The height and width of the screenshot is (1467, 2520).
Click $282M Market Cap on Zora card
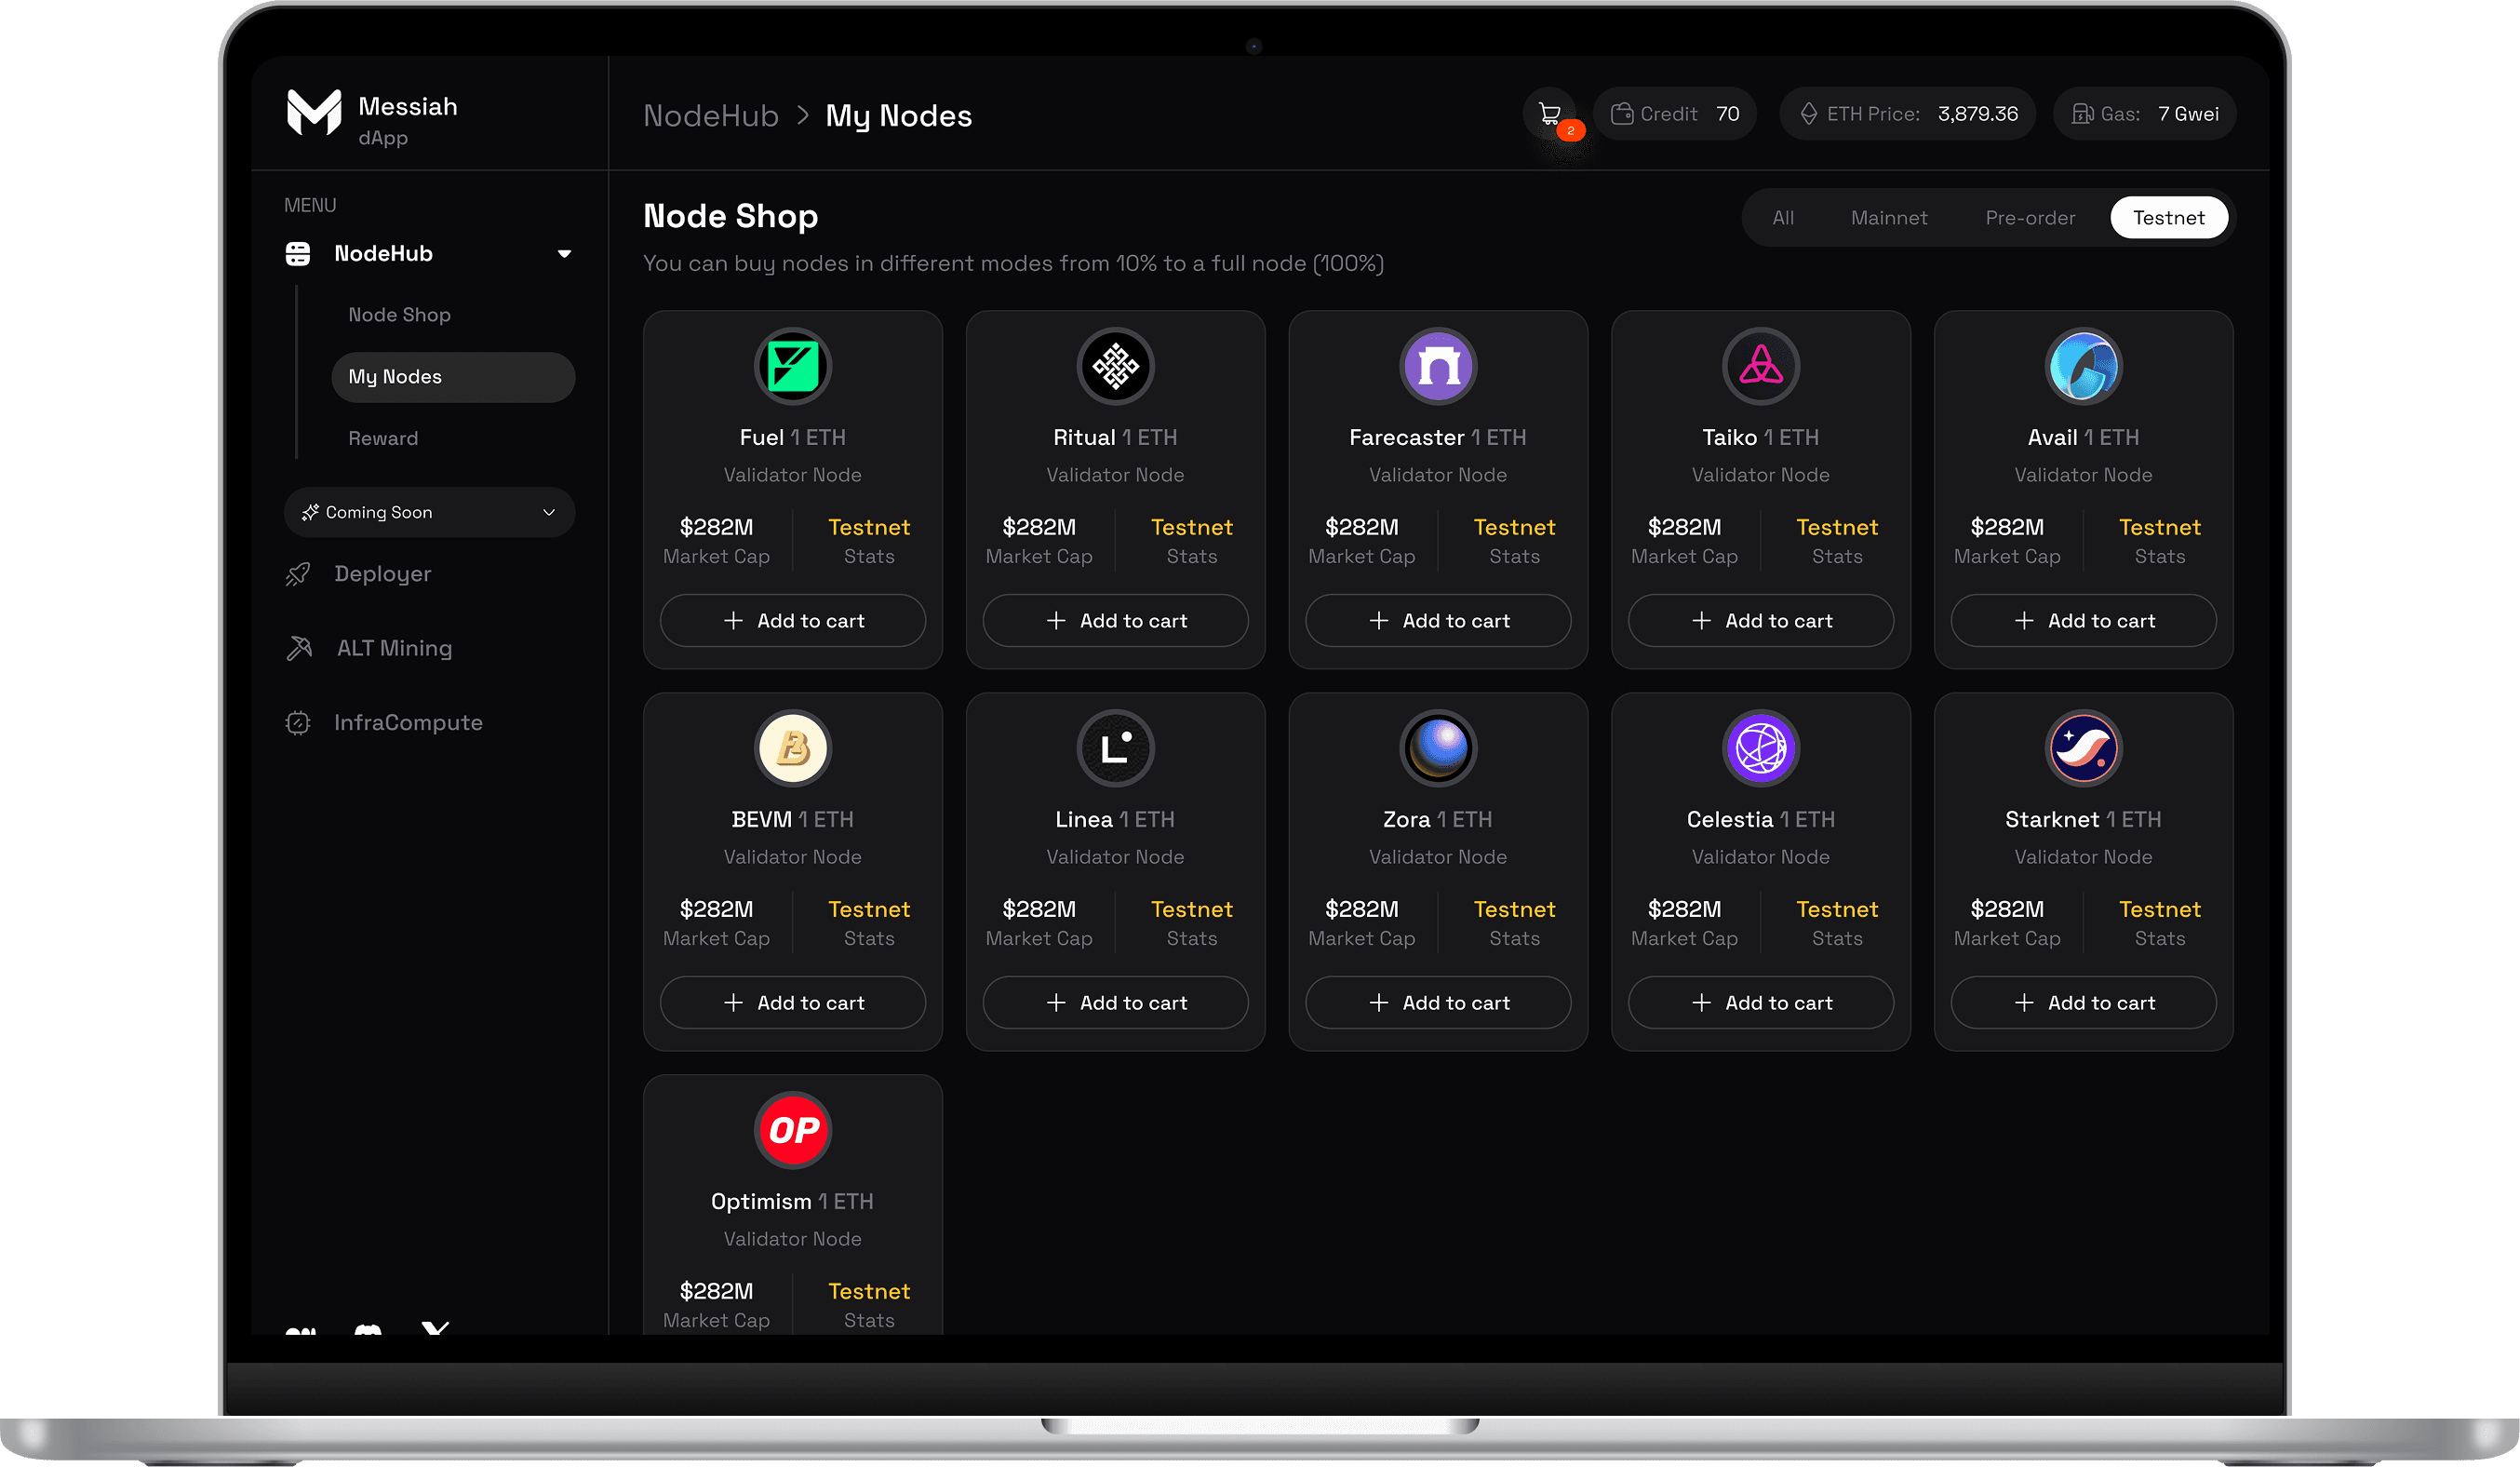pos(1362,923)
